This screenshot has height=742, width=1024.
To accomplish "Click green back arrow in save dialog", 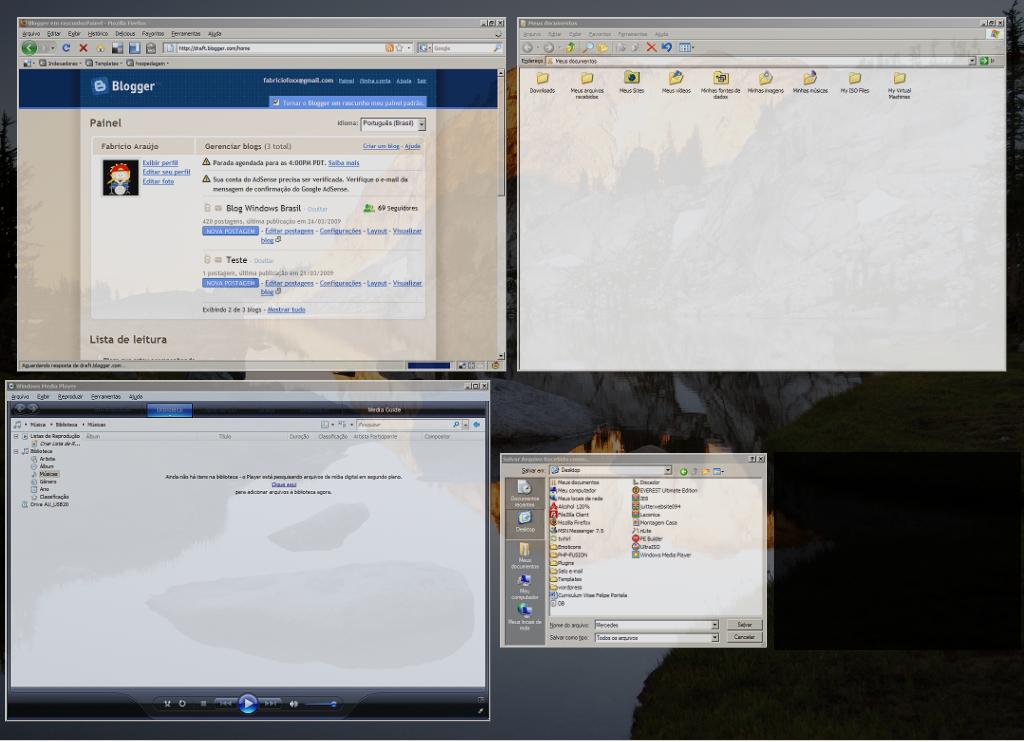I will tap(684, 471).
